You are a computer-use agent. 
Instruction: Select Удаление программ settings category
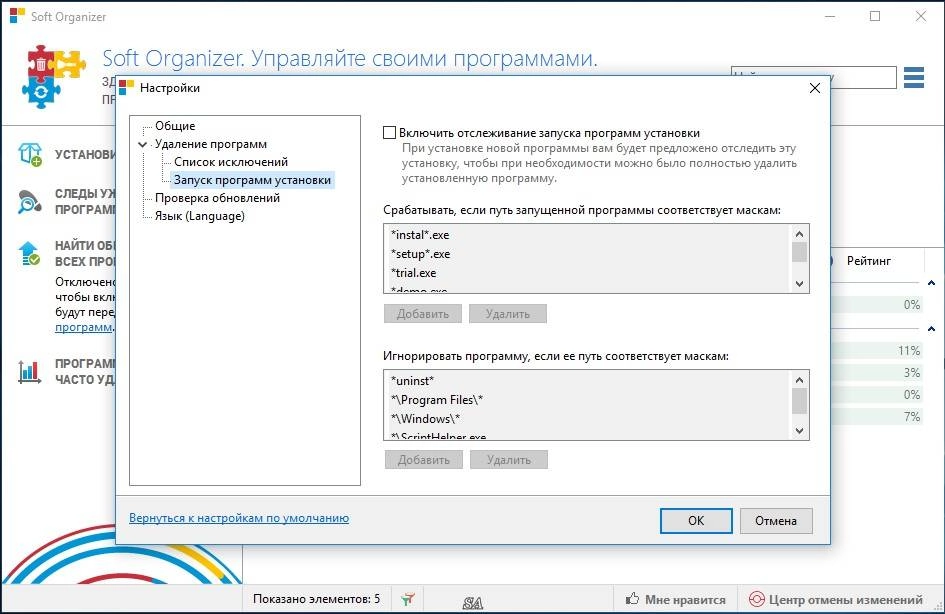210,144
